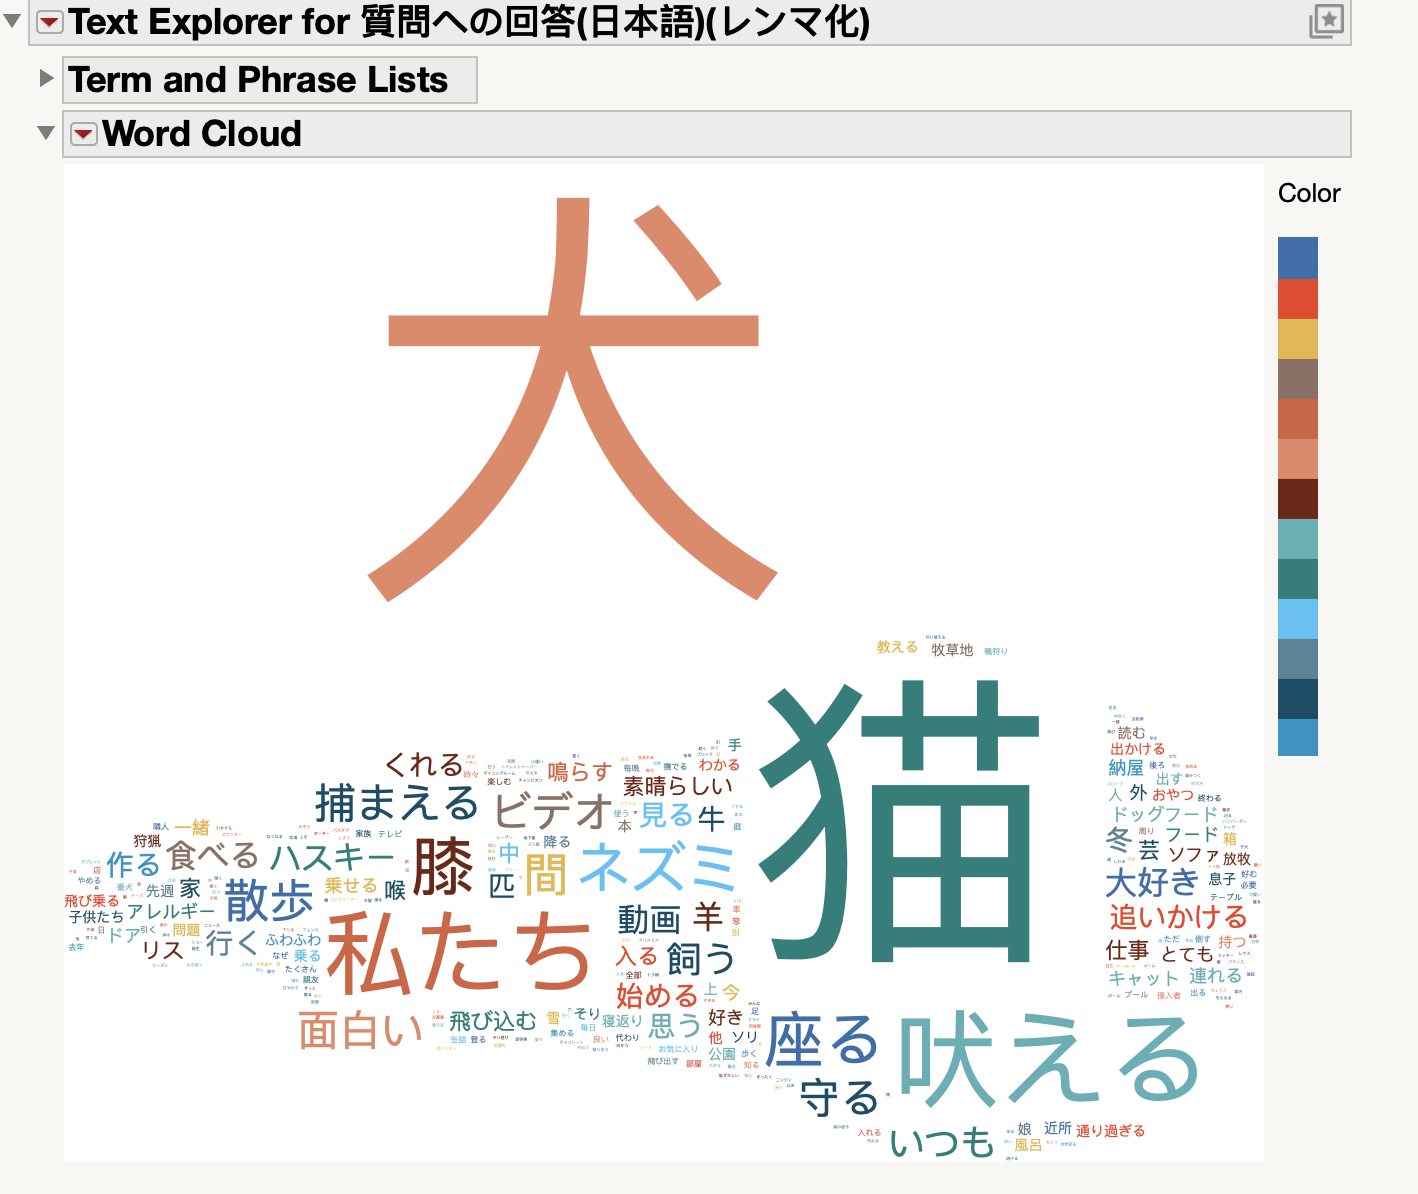Click the Color legend title

(1309, 193)
